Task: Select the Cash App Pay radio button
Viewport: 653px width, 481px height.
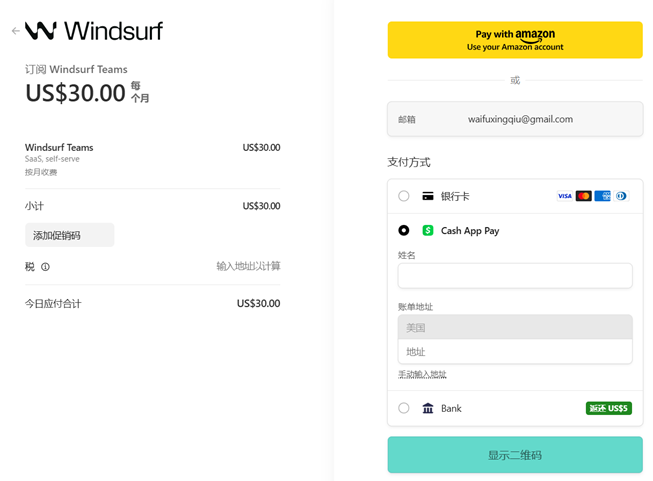Action: (404, 230)
